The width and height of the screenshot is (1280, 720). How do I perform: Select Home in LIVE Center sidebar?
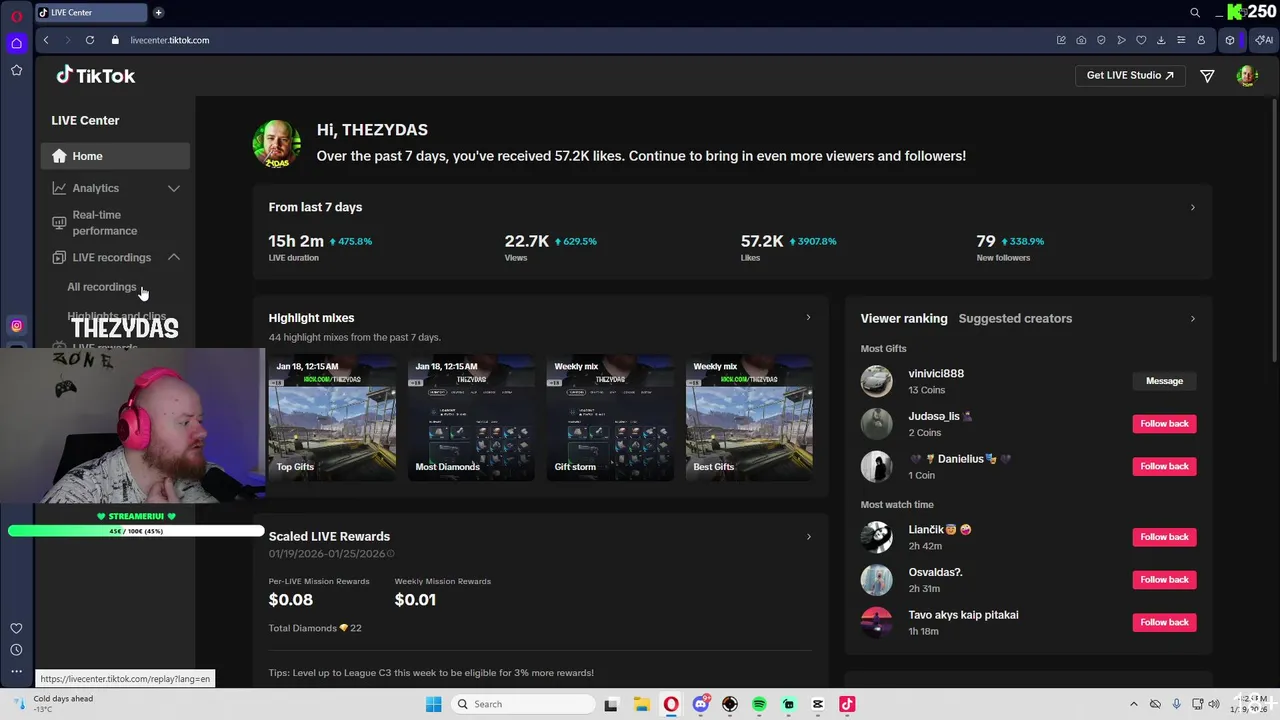[x=115, y=156]
